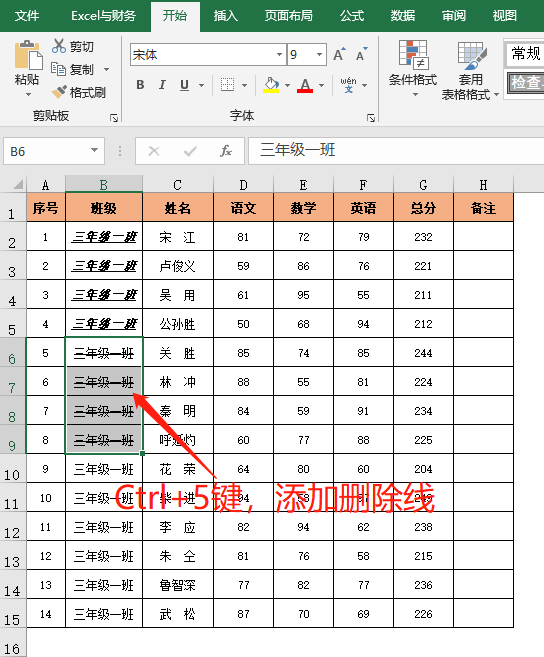Switch to the 公式 tab
This screenshot has width=544, height=657.
coord(352,16)
